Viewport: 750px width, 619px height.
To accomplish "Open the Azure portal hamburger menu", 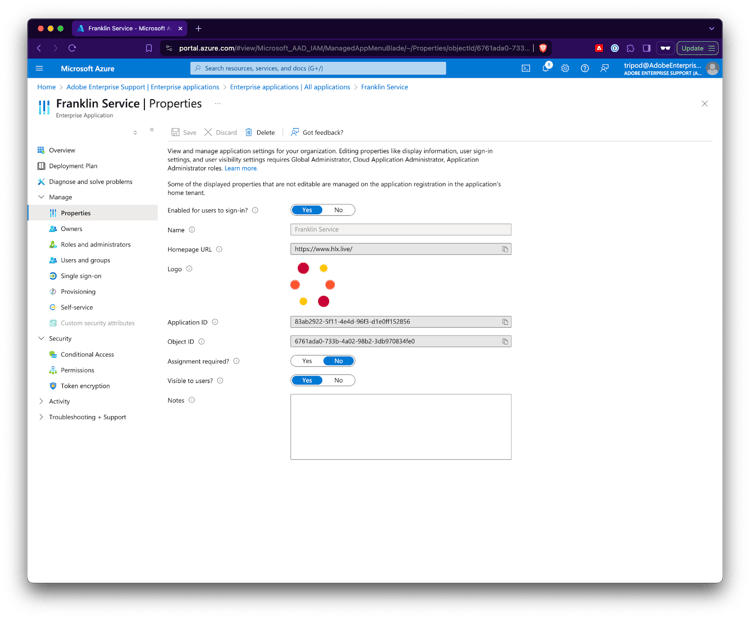I will click(x=39, y=68).
